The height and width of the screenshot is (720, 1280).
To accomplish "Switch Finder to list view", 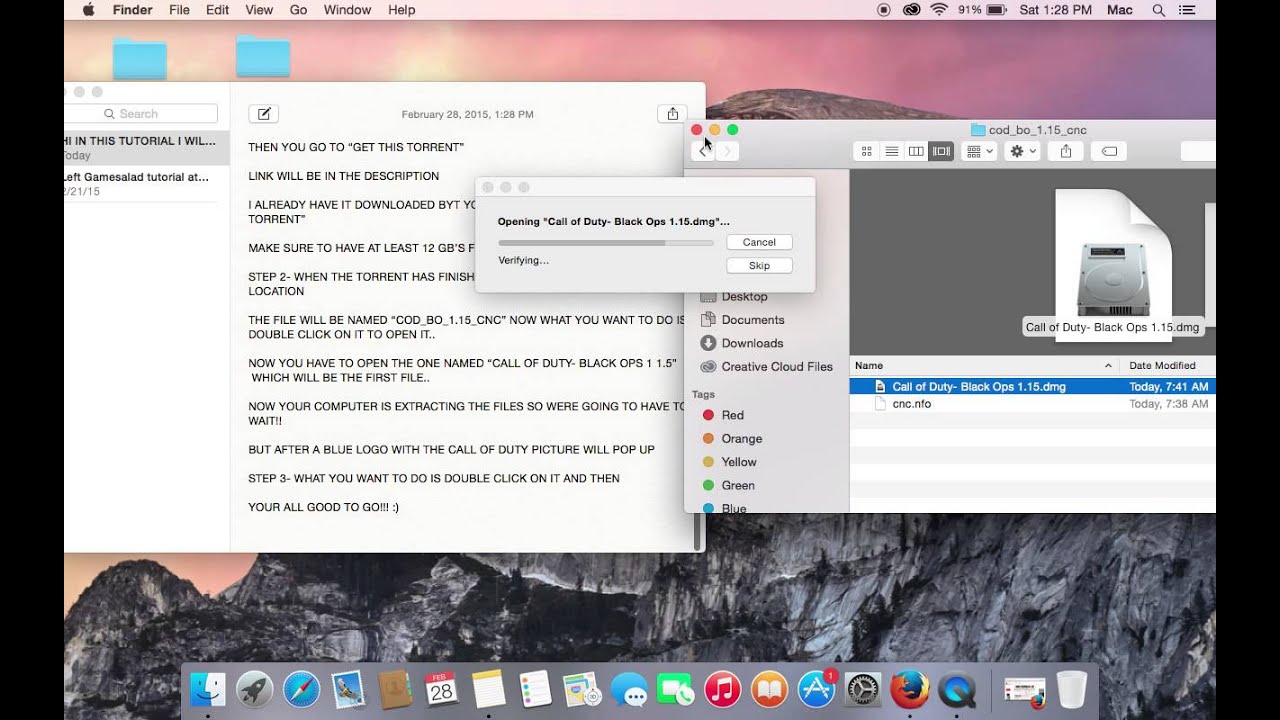I will [891, 151].
